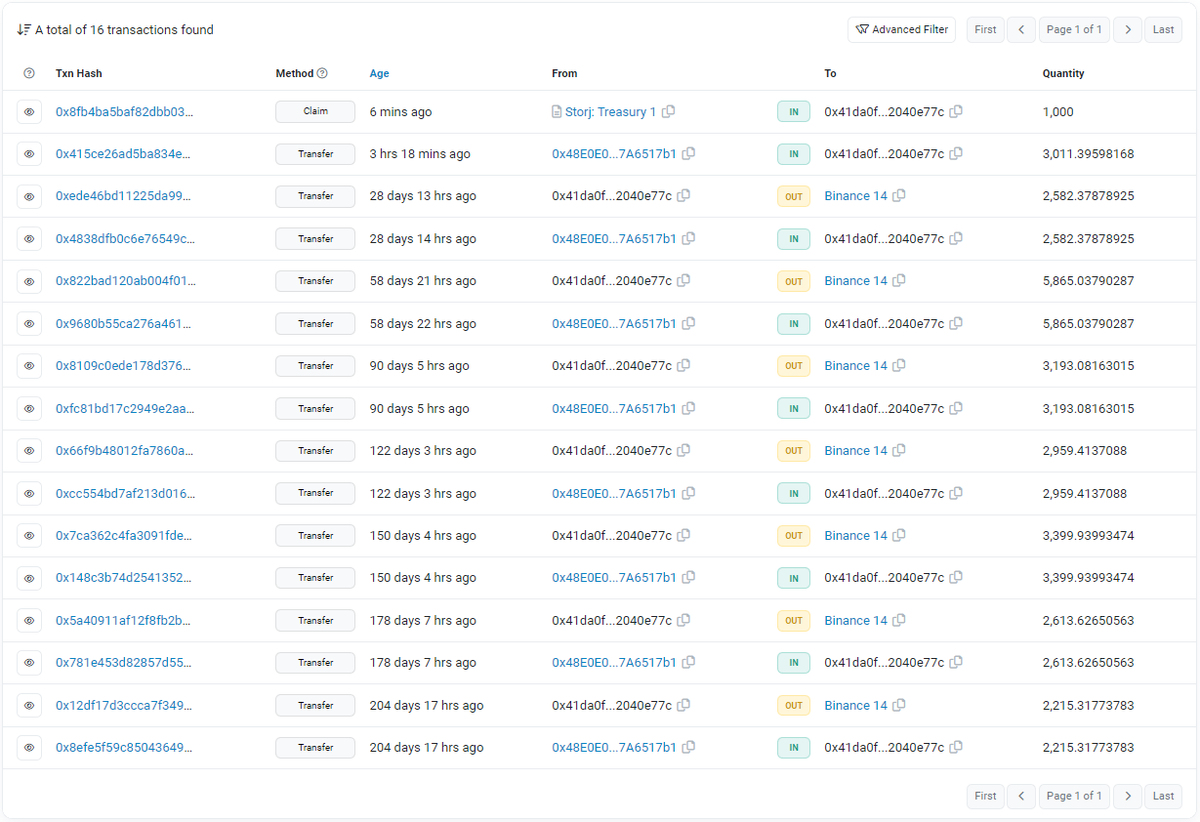The width and height of the screenshot is (1200, 822).
Task: Toggle eye preview for 0x822bad120ab004f01 transaction
Action: (29, 281)
